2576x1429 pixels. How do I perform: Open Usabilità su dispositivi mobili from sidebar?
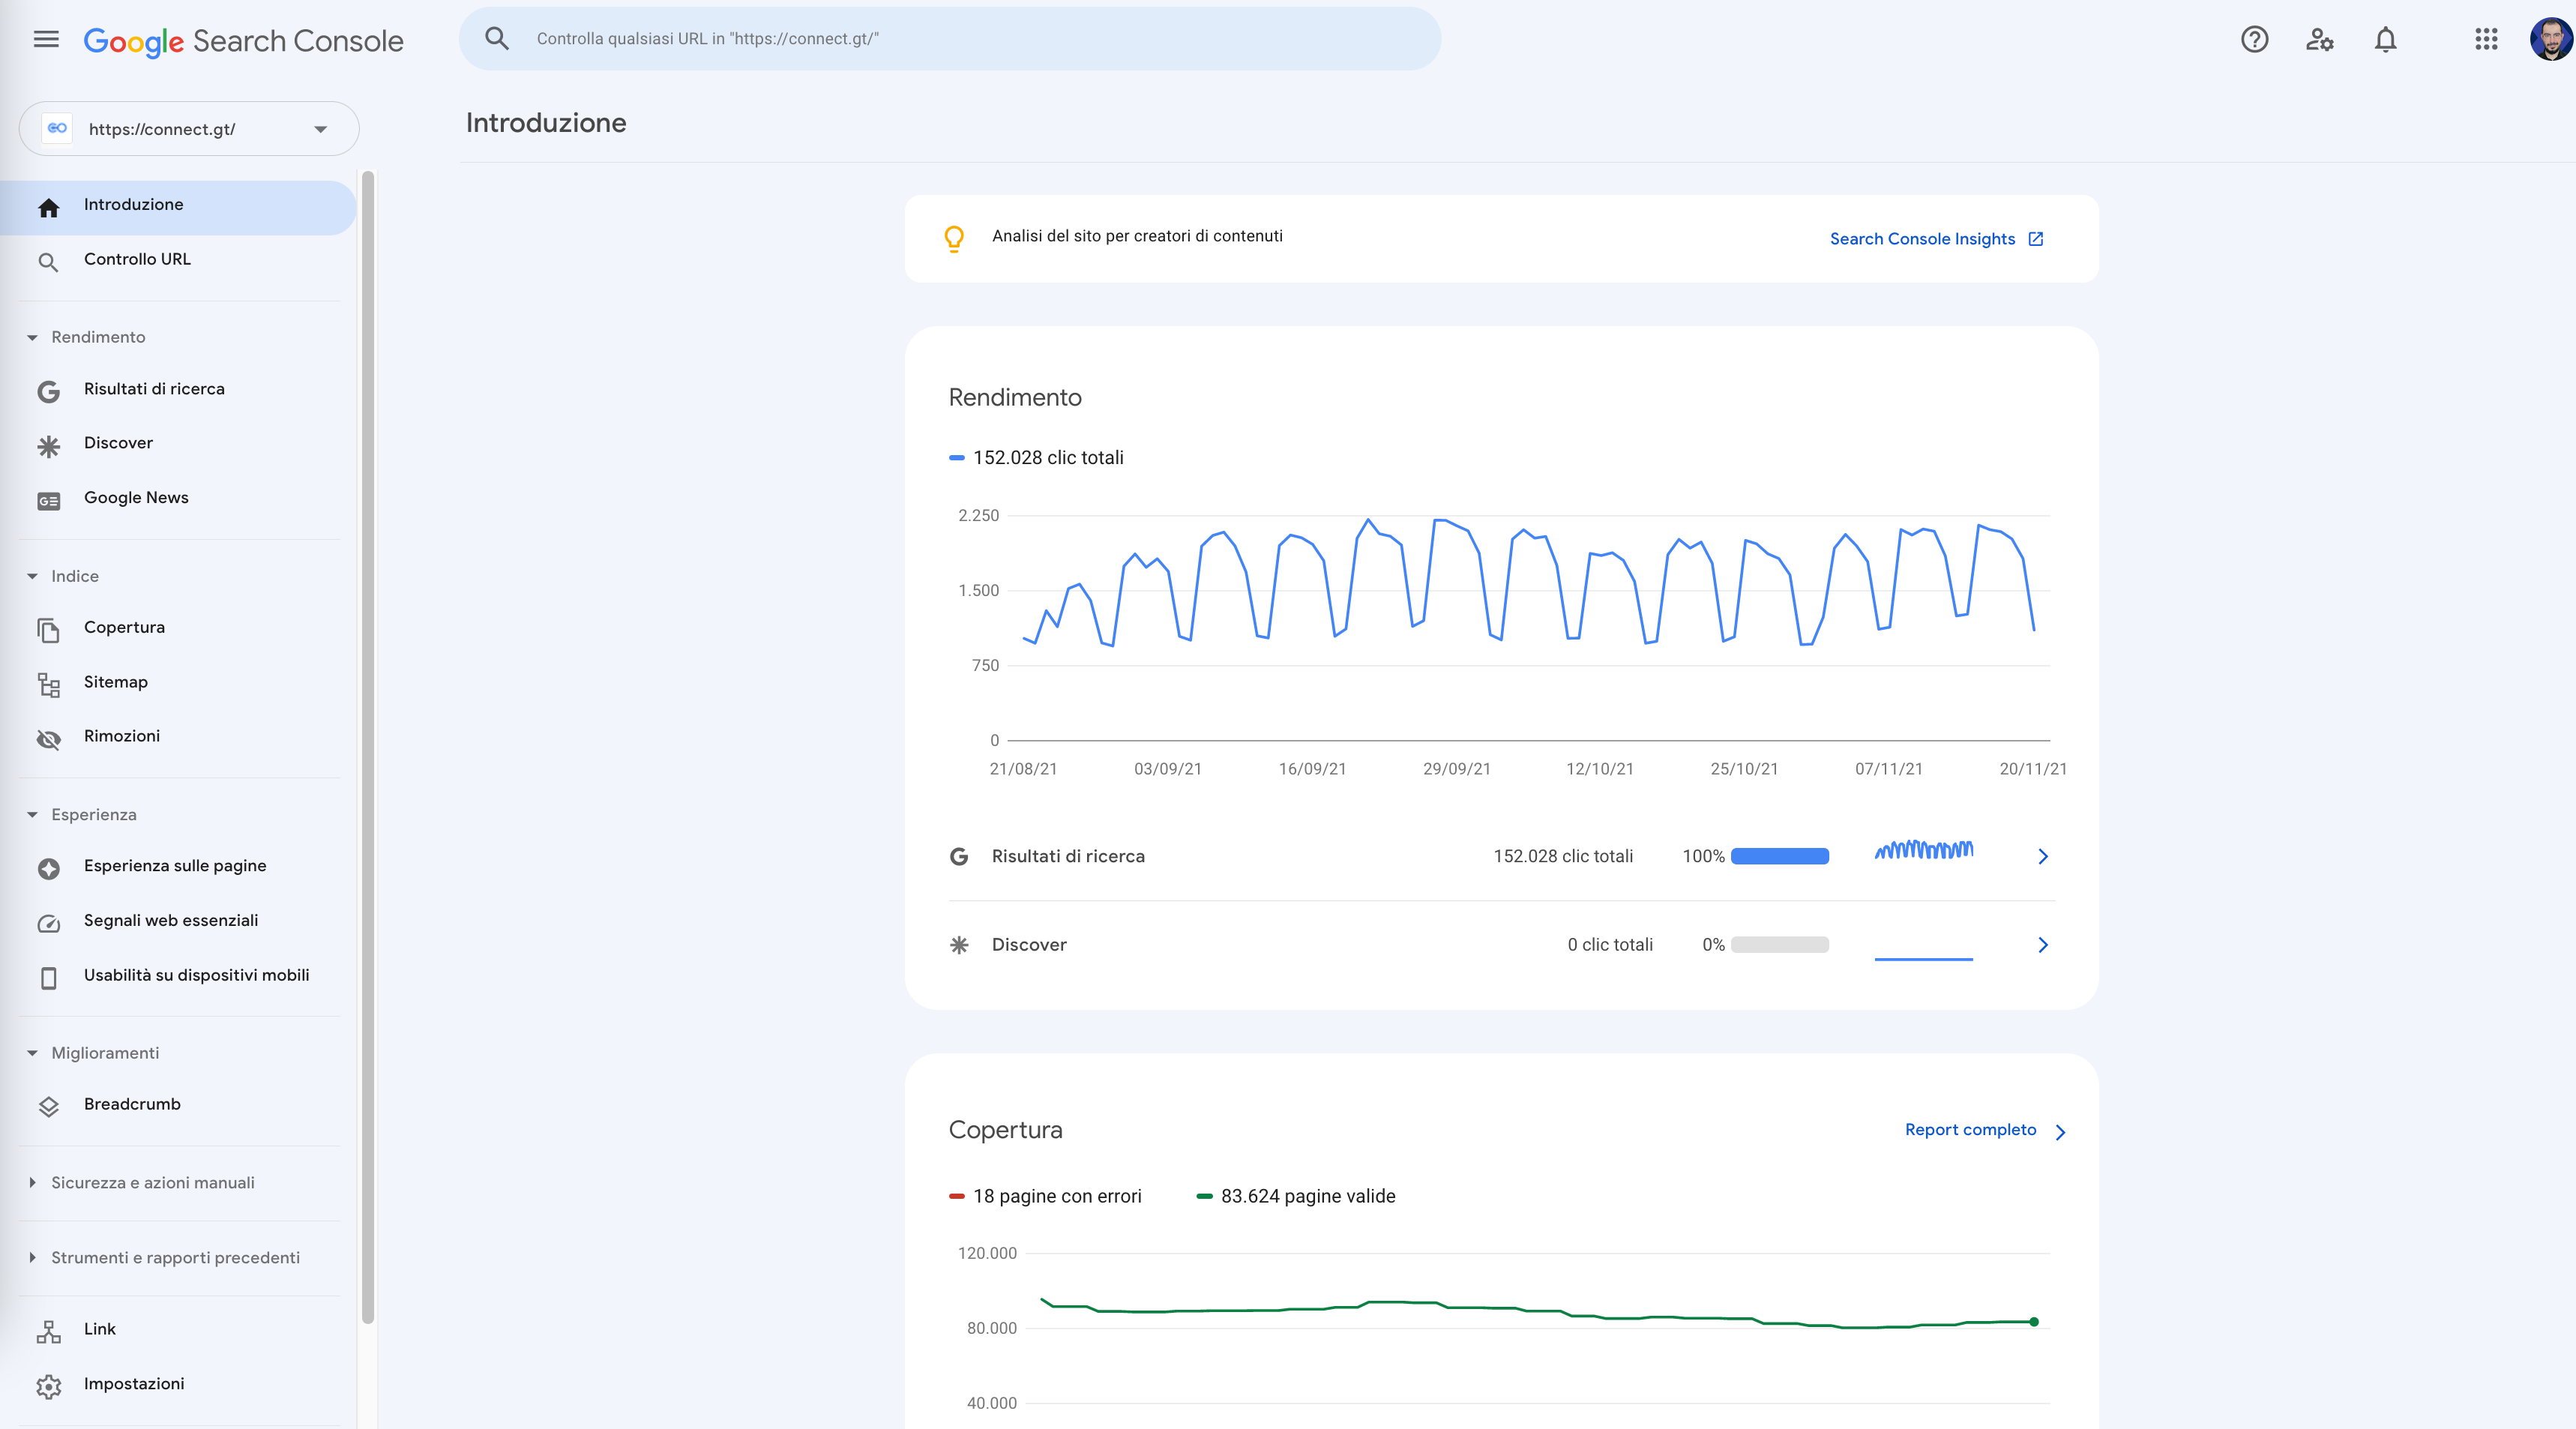pos(178,976)
